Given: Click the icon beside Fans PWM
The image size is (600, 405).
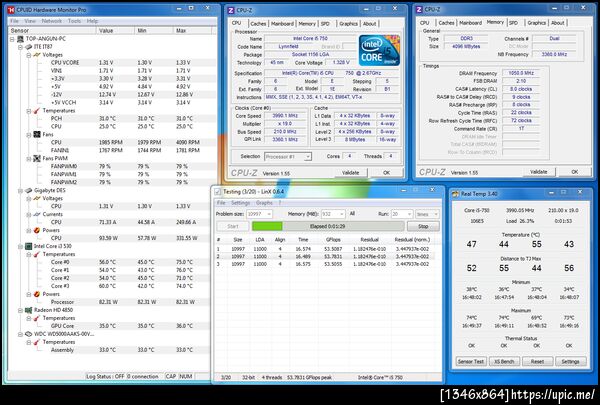Looking at the screenshot, I should 37,158.
